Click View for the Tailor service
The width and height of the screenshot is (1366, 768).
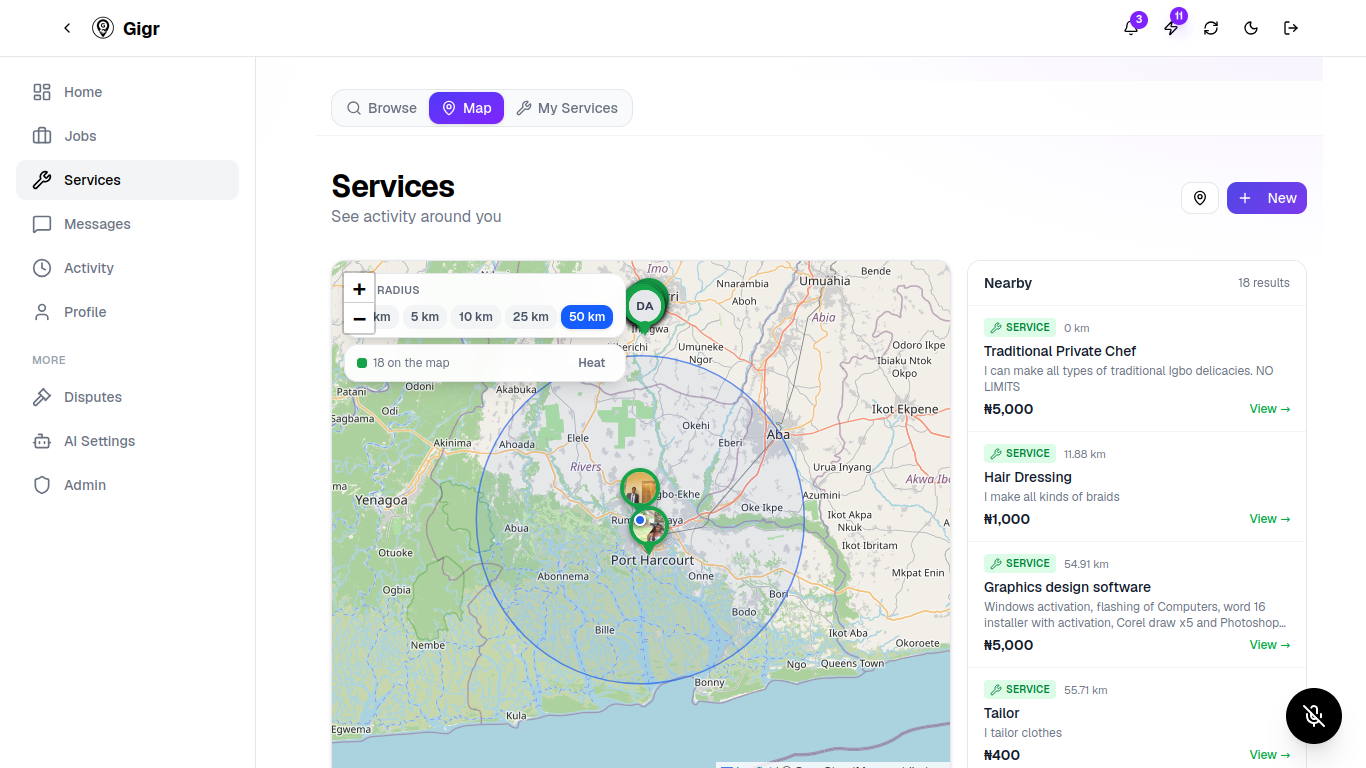point(1270,755)
